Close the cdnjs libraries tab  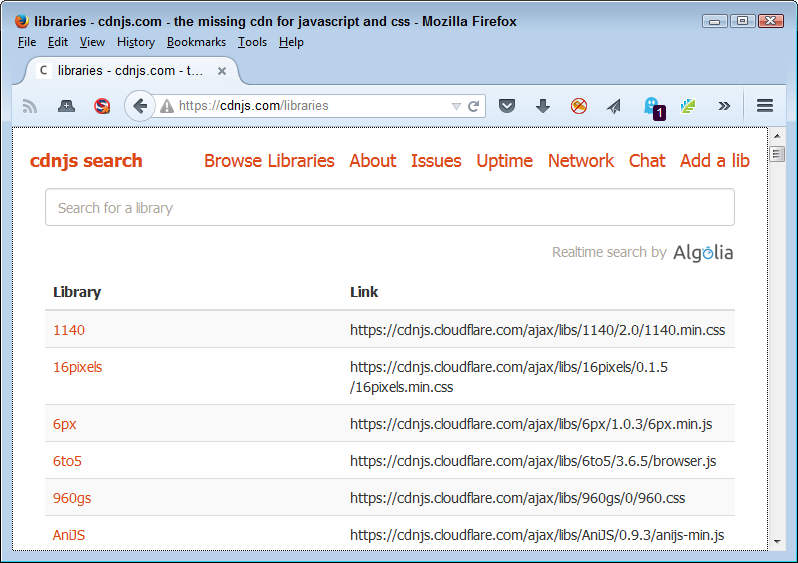point(222,71)
